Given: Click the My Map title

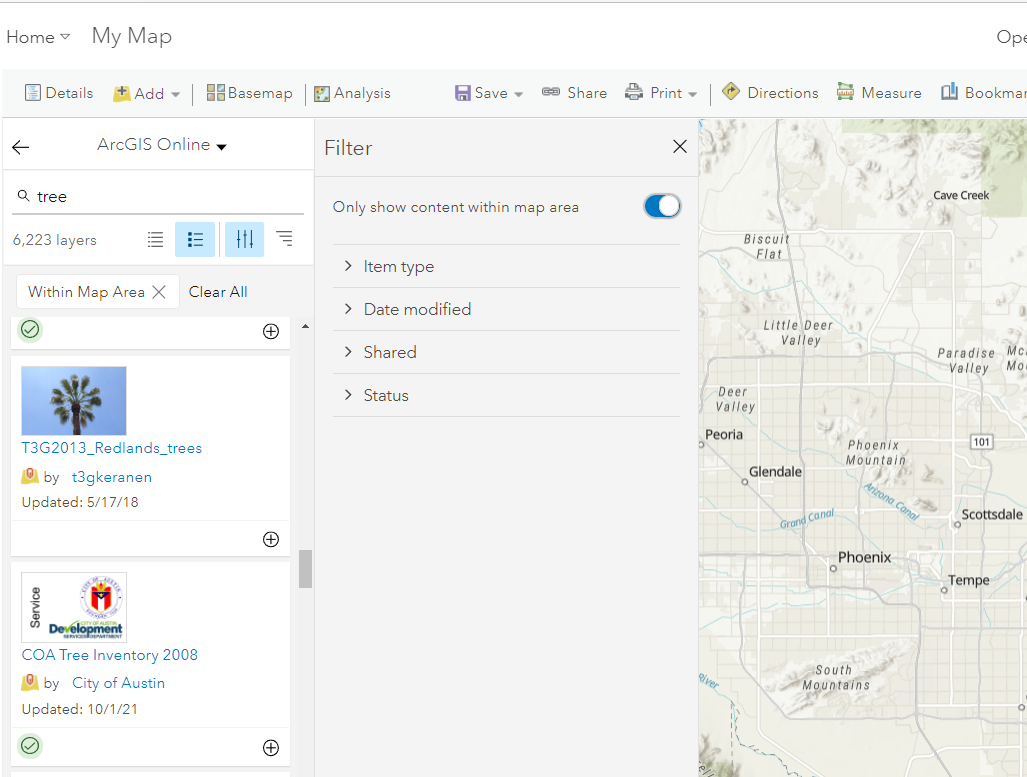Looking at the screenshot, I should click(x=132, y=36).
